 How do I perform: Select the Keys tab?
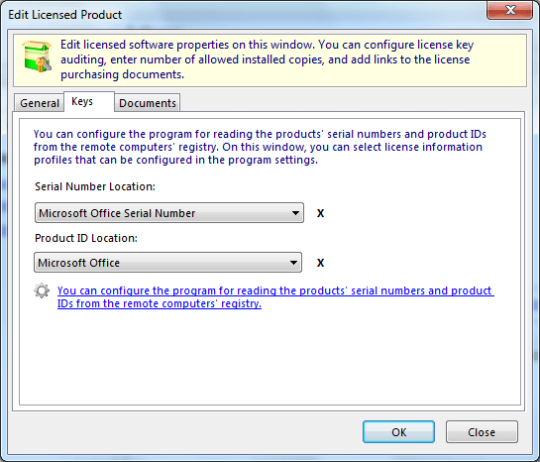[89, 102]
